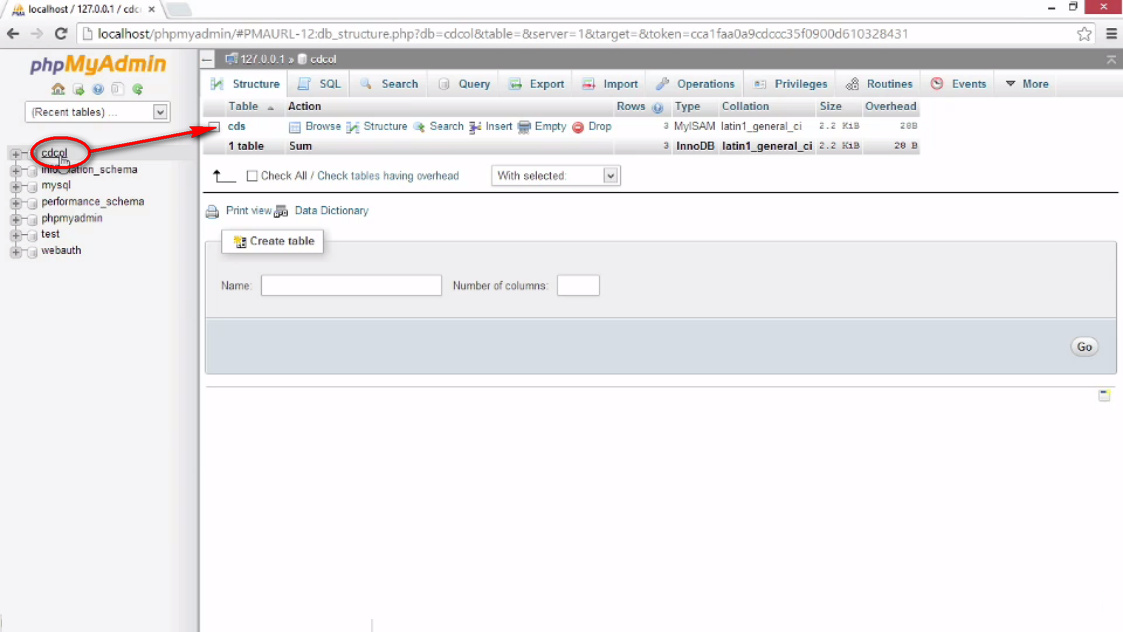Open the Data Dictionary for the cdcol database
This screenshot has height=632, width=1123.
pyautogui.click(x=331, y=211)
